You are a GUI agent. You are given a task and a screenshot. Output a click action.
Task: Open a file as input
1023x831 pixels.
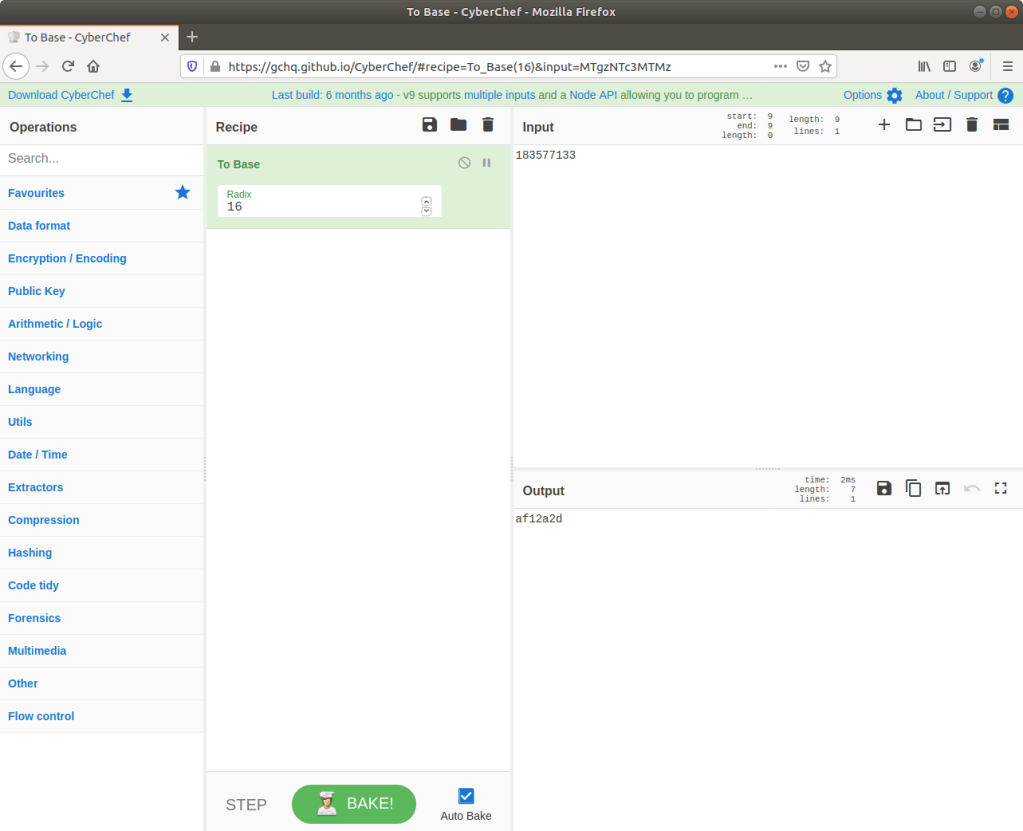942,125
